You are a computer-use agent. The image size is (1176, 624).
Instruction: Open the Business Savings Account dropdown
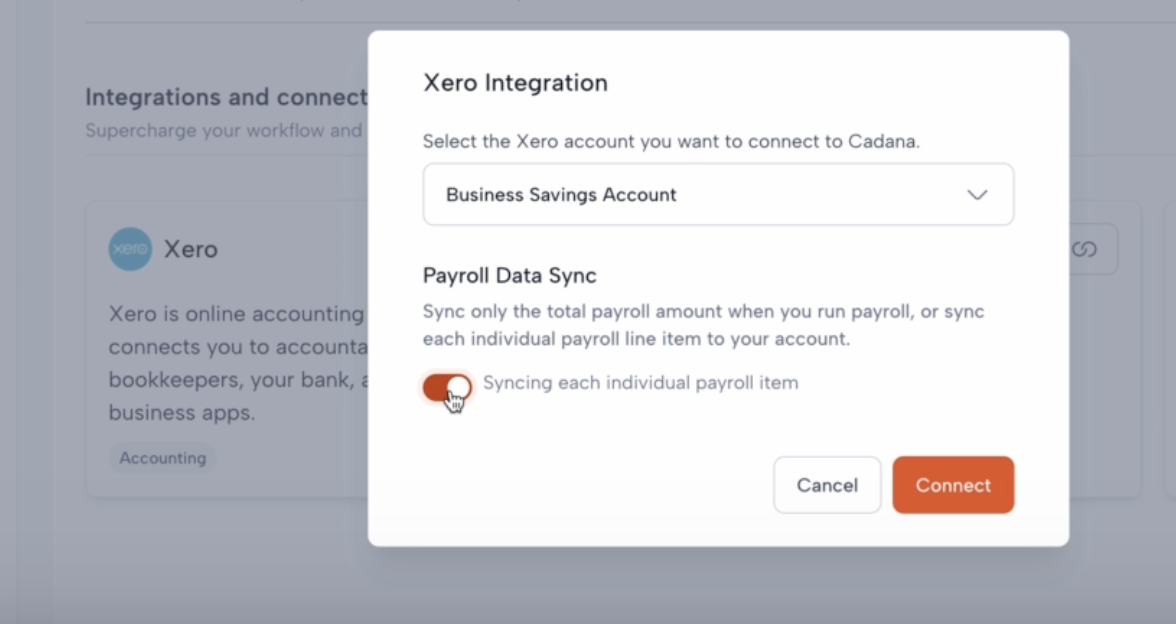(x=718, y=195)
